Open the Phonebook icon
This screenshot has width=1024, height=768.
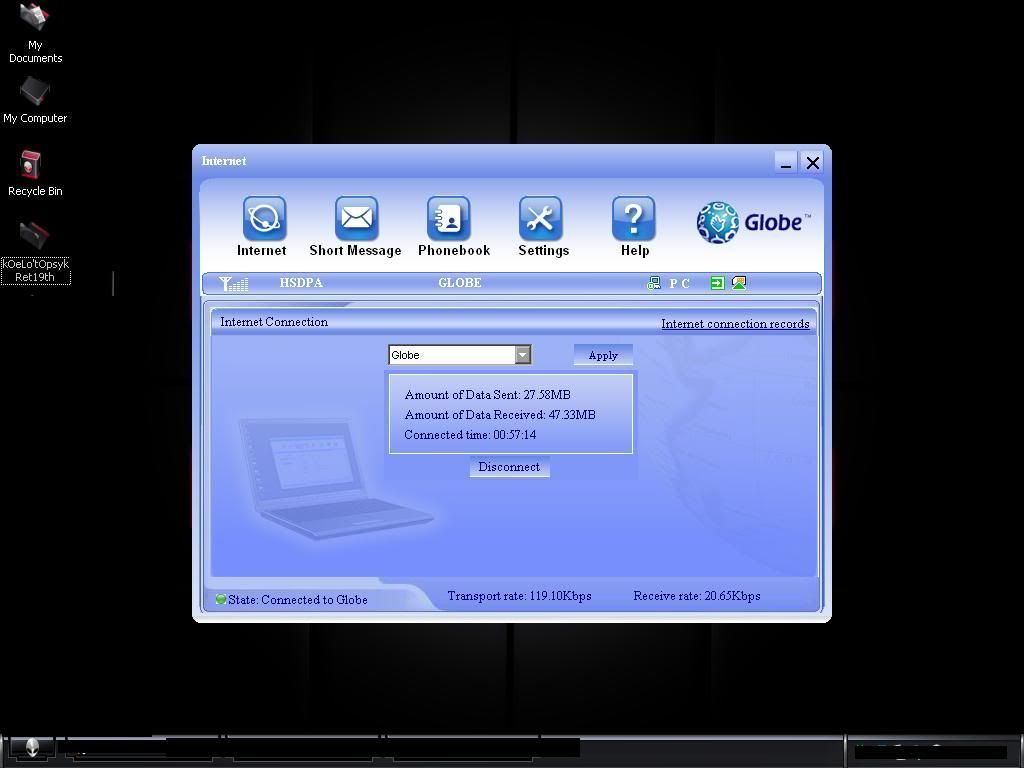[x=448, y=218]
